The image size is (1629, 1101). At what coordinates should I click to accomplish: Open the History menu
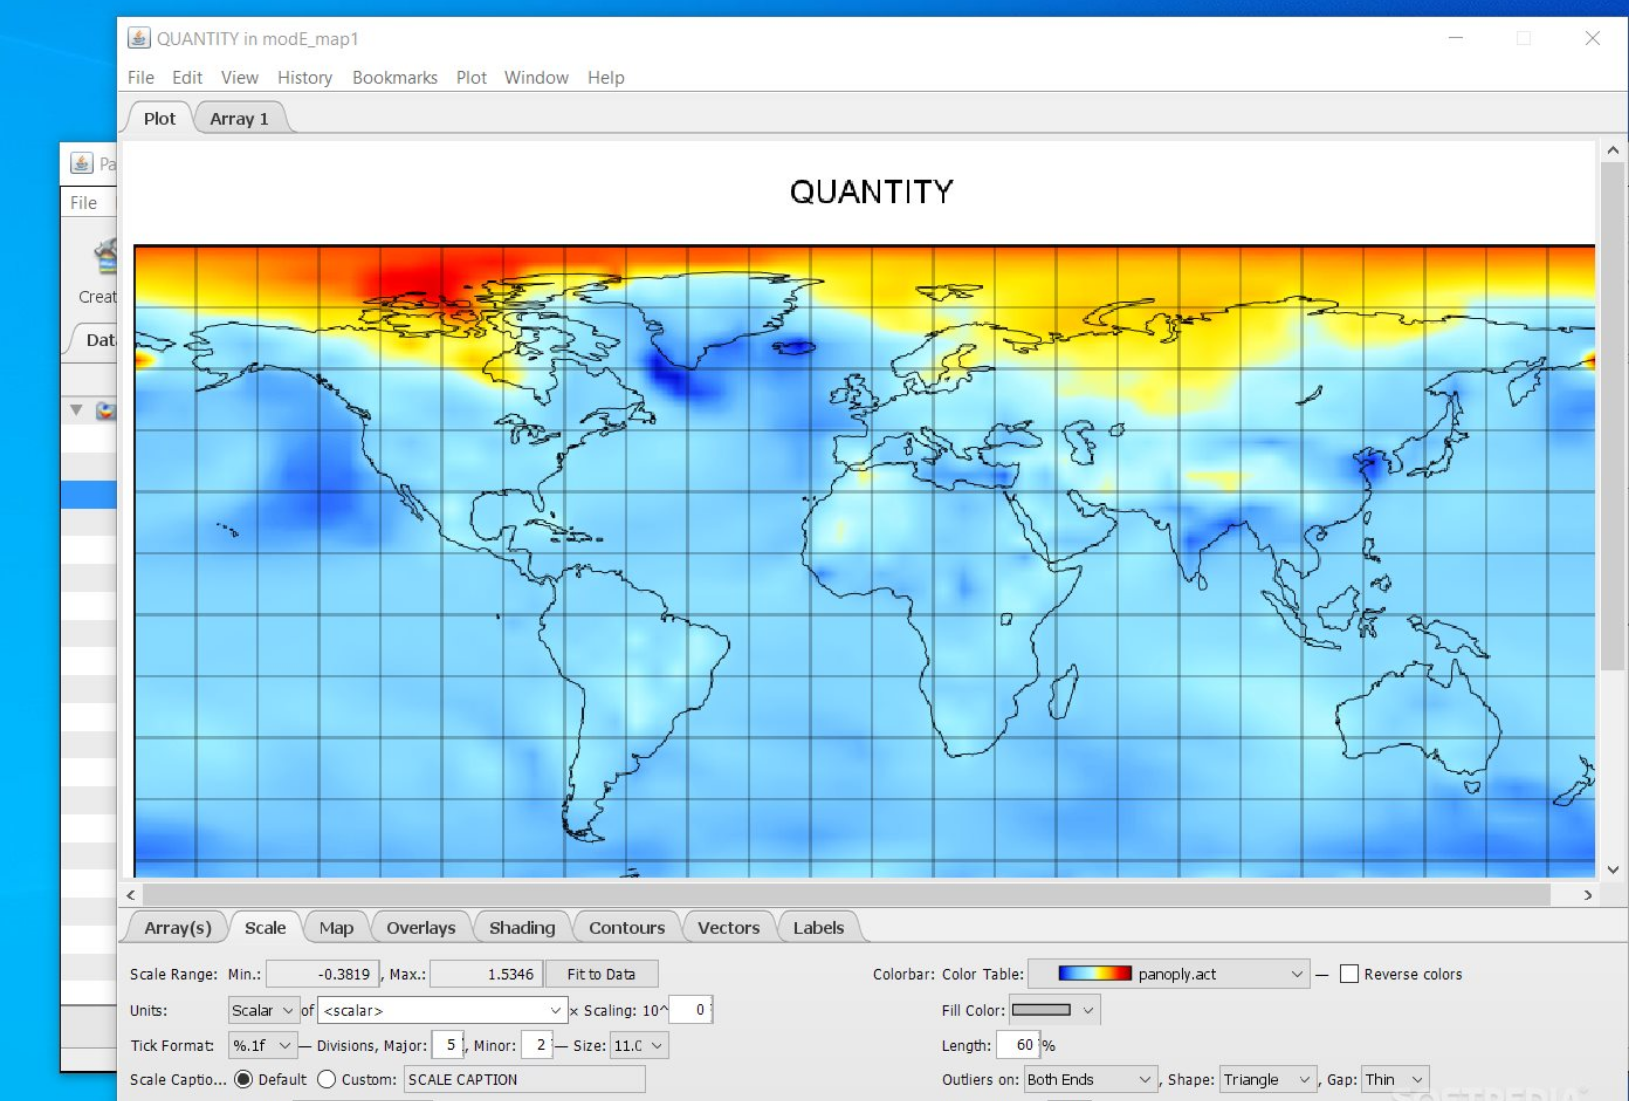[304, 77]
